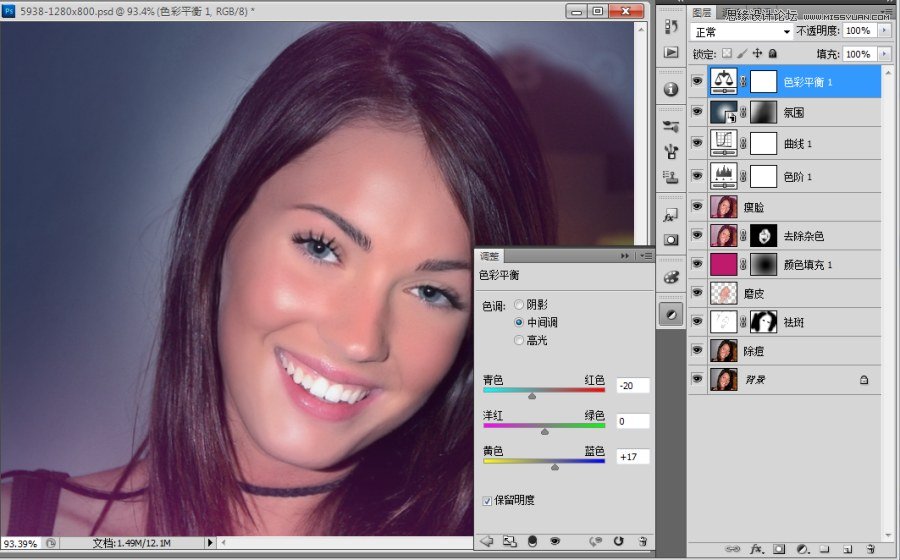Create new group folder icon
Viewport: 900px width, 560px height.
pos(824,549)
